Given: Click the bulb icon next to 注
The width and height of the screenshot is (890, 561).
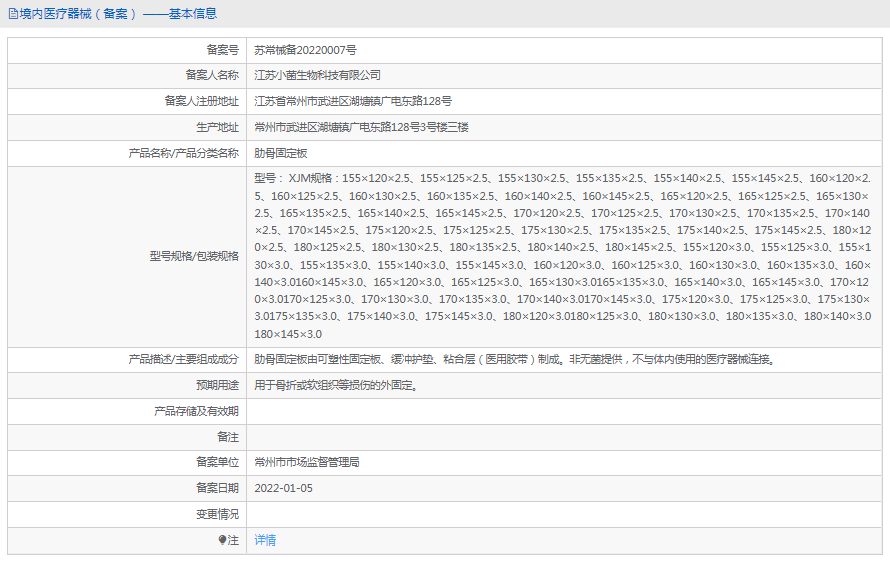Looking at the screenshot, I should pyautogui.click(x=222, y=540).
